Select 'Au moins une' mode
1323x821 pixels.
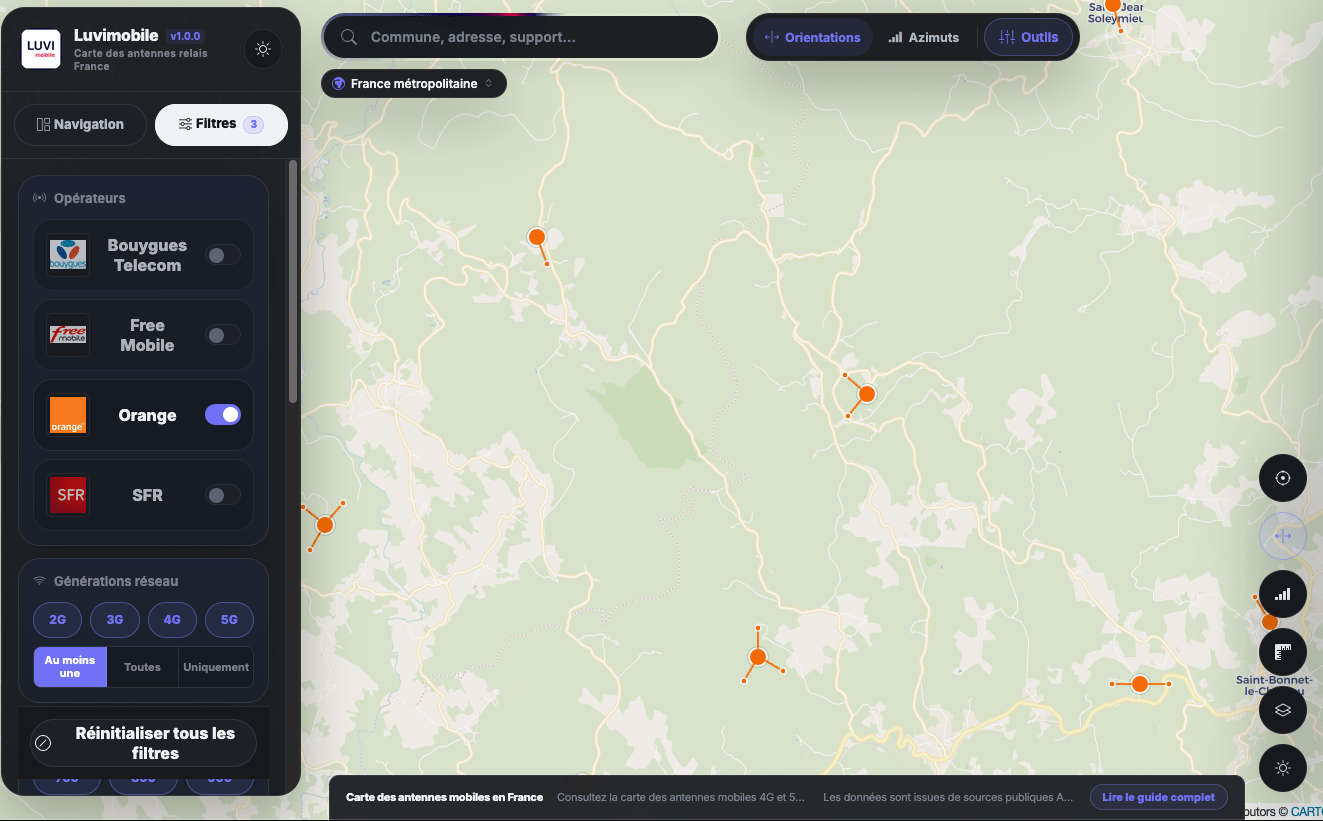pyautogui.click(x=70, y=667)
